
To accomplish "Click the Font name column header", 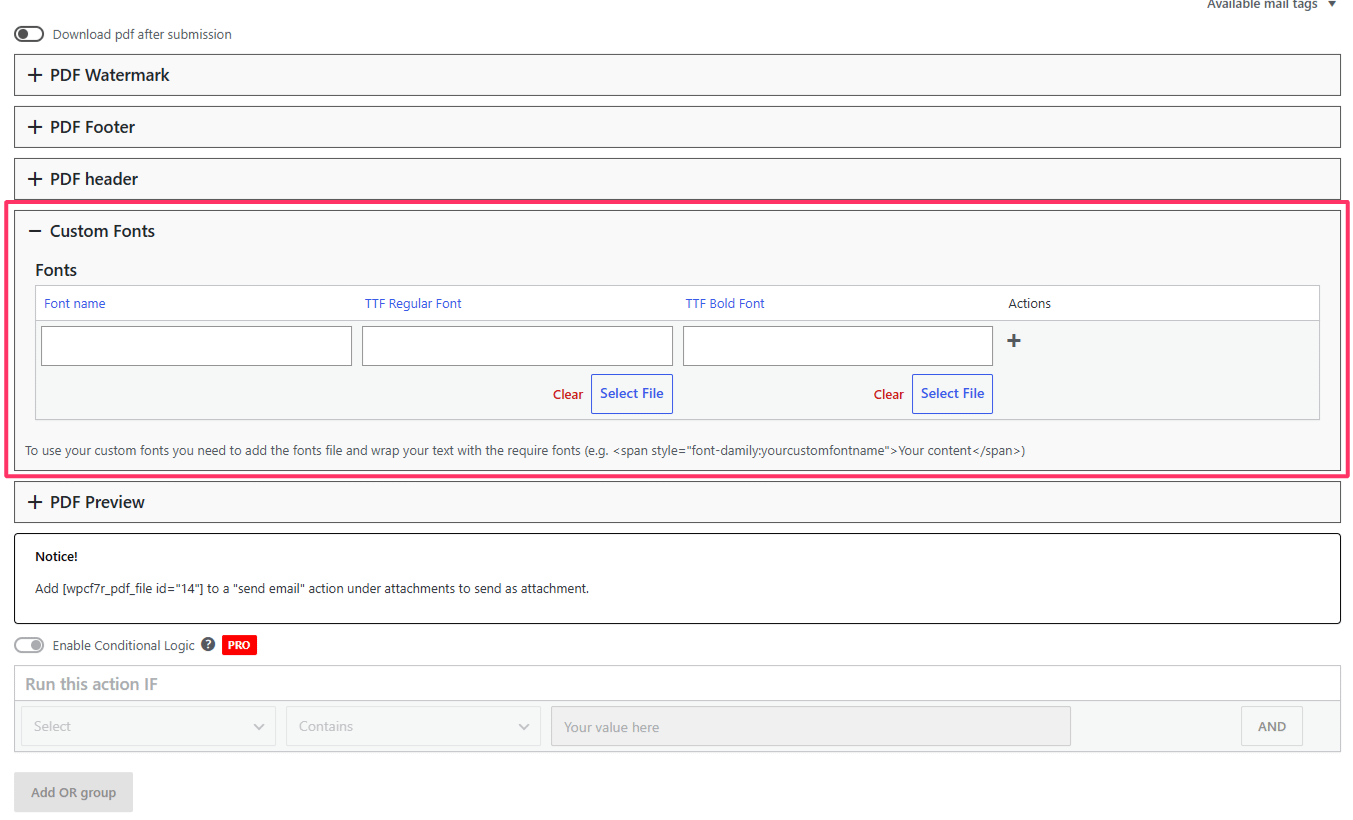I will [x=75, y=304].
